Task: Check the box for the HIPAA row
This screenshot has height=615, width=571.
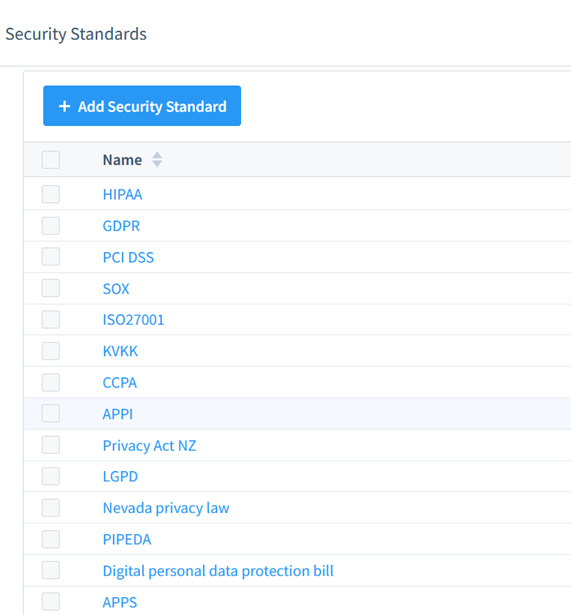Action: click(x=51, y=194)
